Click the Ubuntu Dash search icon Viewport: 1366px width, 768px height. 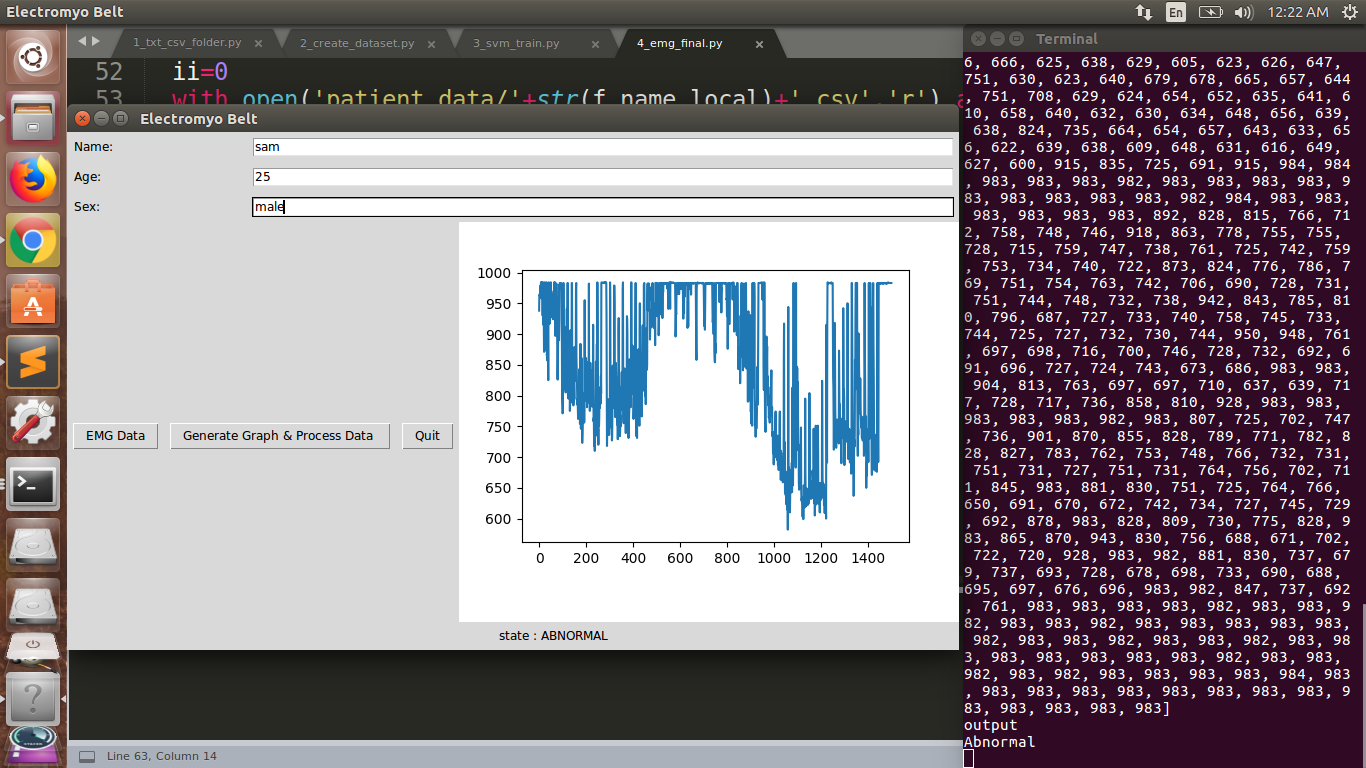tap(33, 57)
